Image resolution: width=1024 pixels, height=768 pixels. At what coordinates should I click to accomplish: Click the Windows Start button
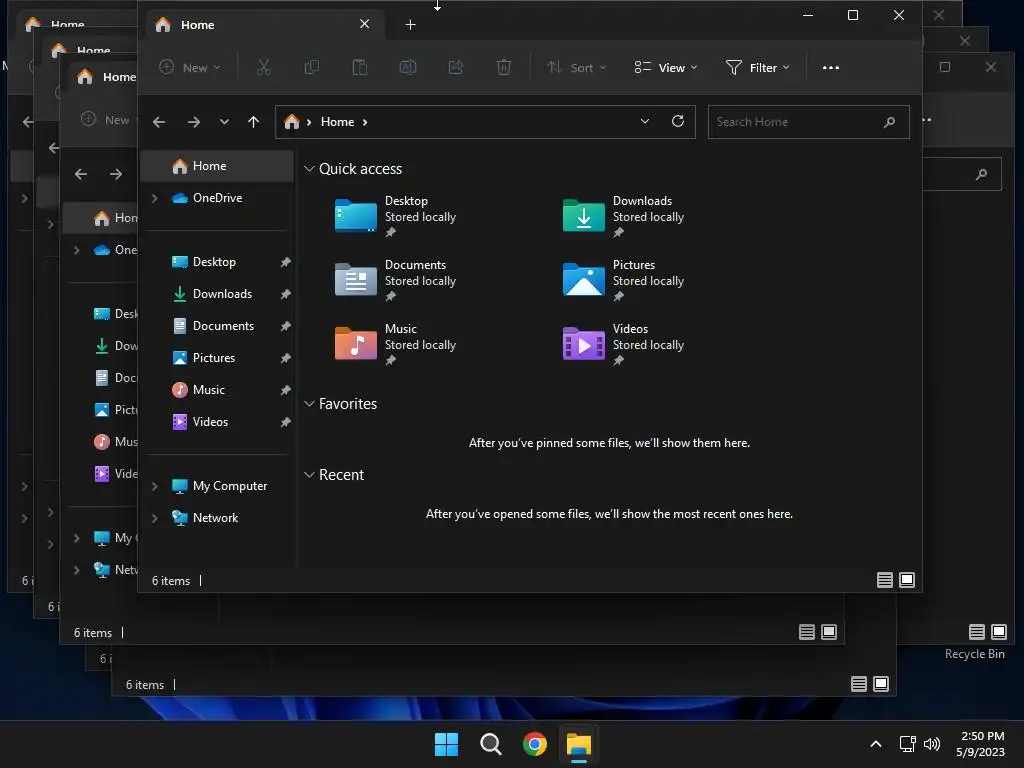pyautogui.click(x=446, y=744)
